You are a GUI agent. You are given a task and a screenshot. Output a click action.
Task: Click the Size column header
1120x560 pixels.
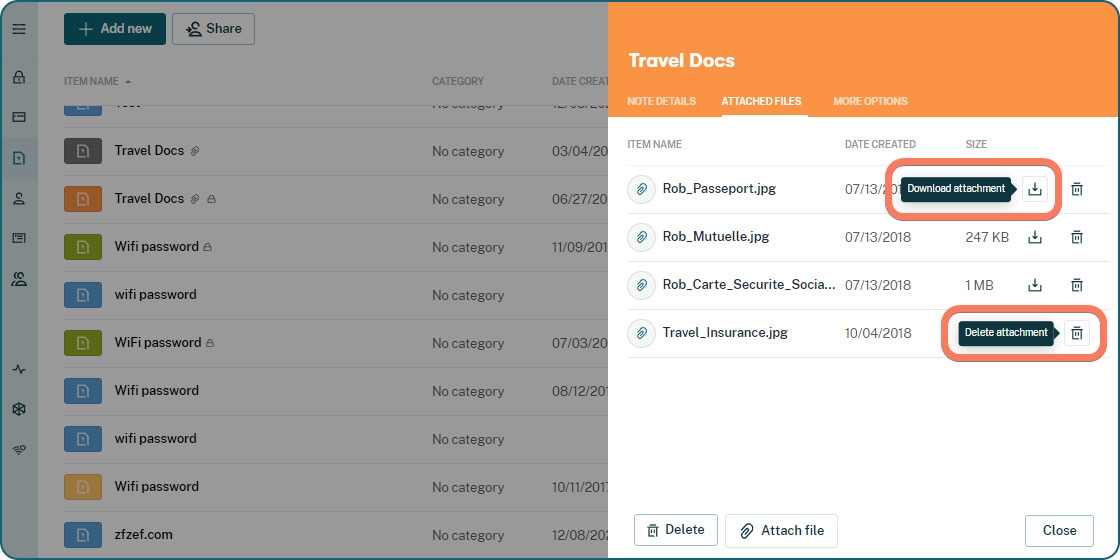(x=976, y=144)
